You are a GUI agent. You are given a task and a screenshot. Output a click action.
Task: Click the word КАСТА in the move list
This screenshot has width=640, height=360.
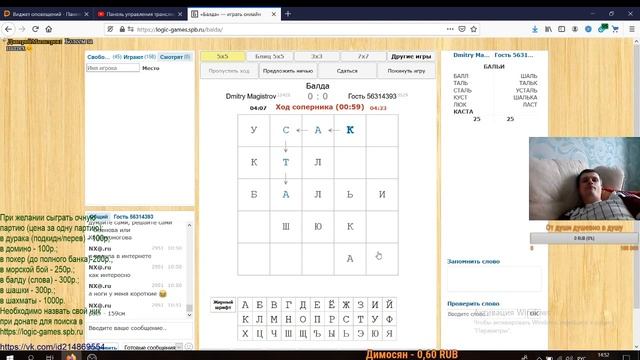(x=463, y=111)
